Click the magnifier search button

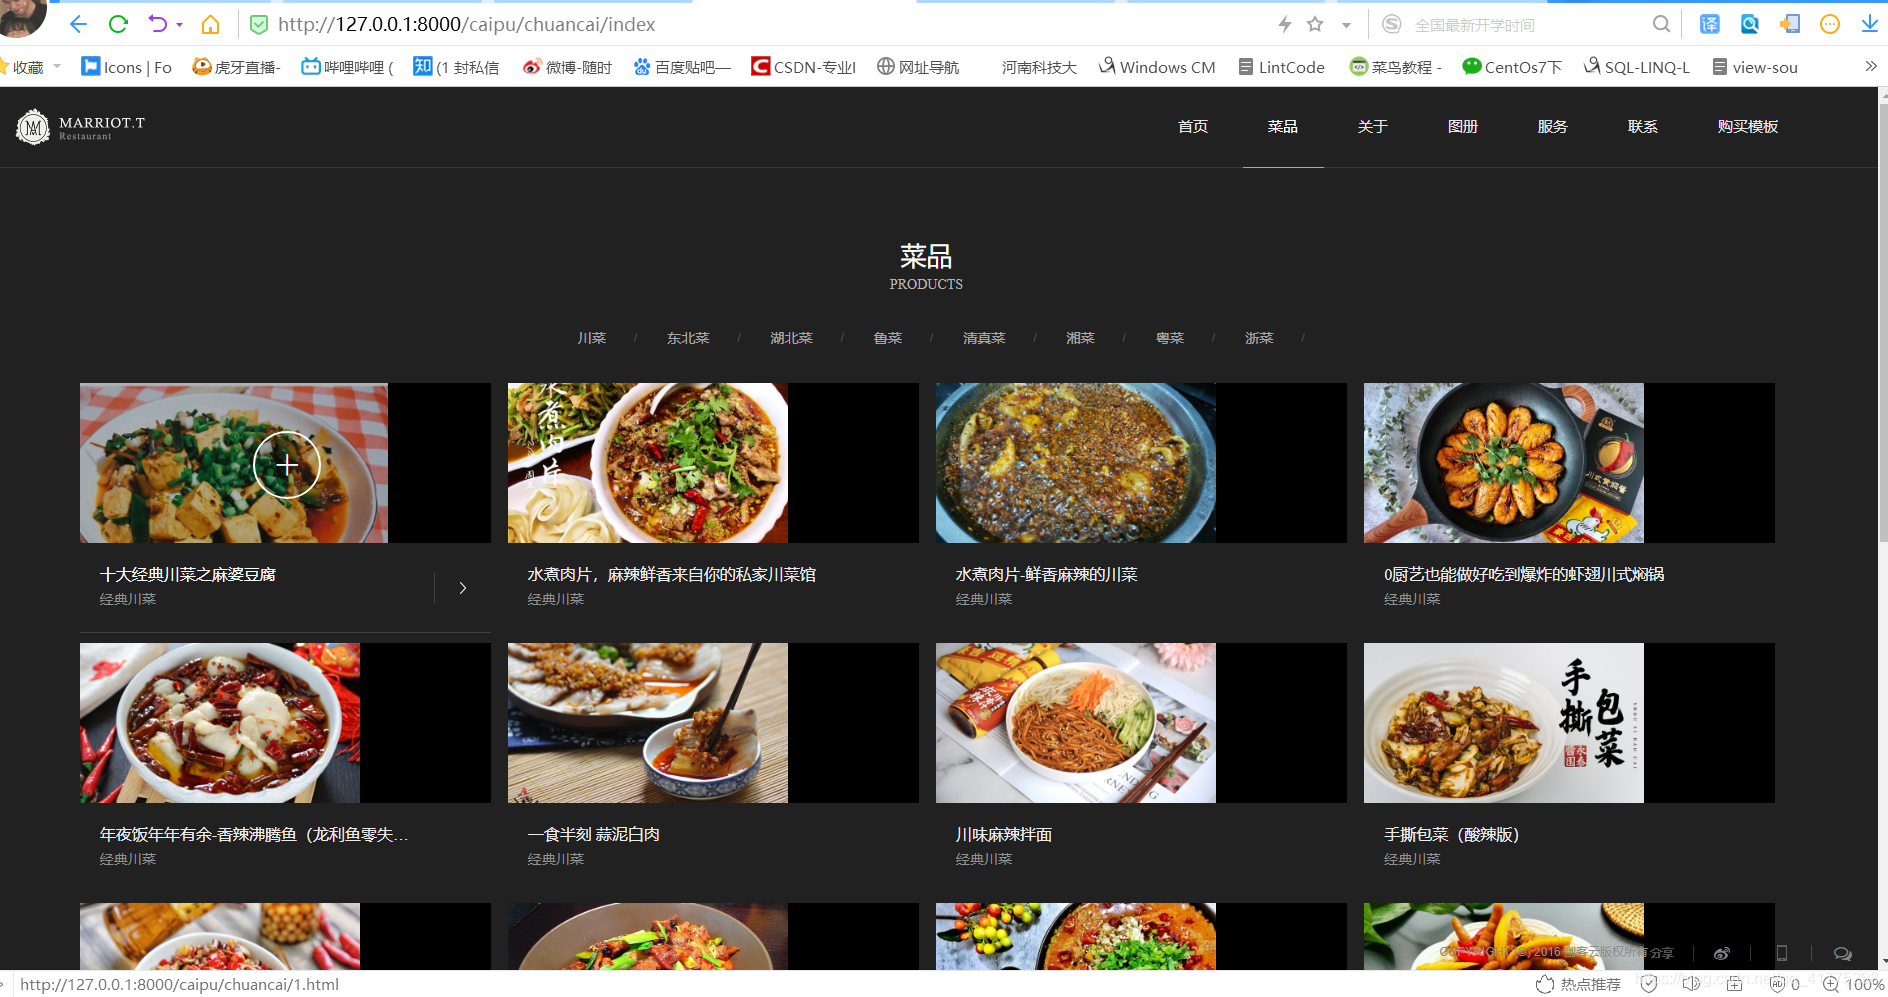tap(1661, 24)
